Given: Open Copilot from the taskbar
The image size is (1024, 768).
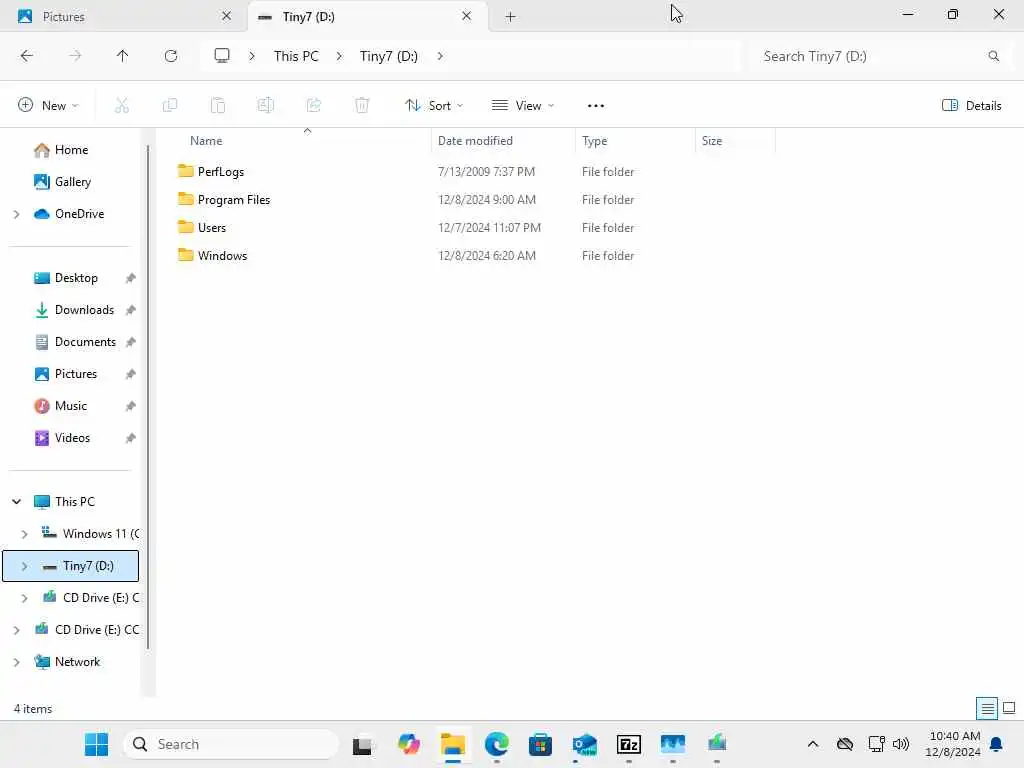Looking at the screenshot, I should pos(409,744).
